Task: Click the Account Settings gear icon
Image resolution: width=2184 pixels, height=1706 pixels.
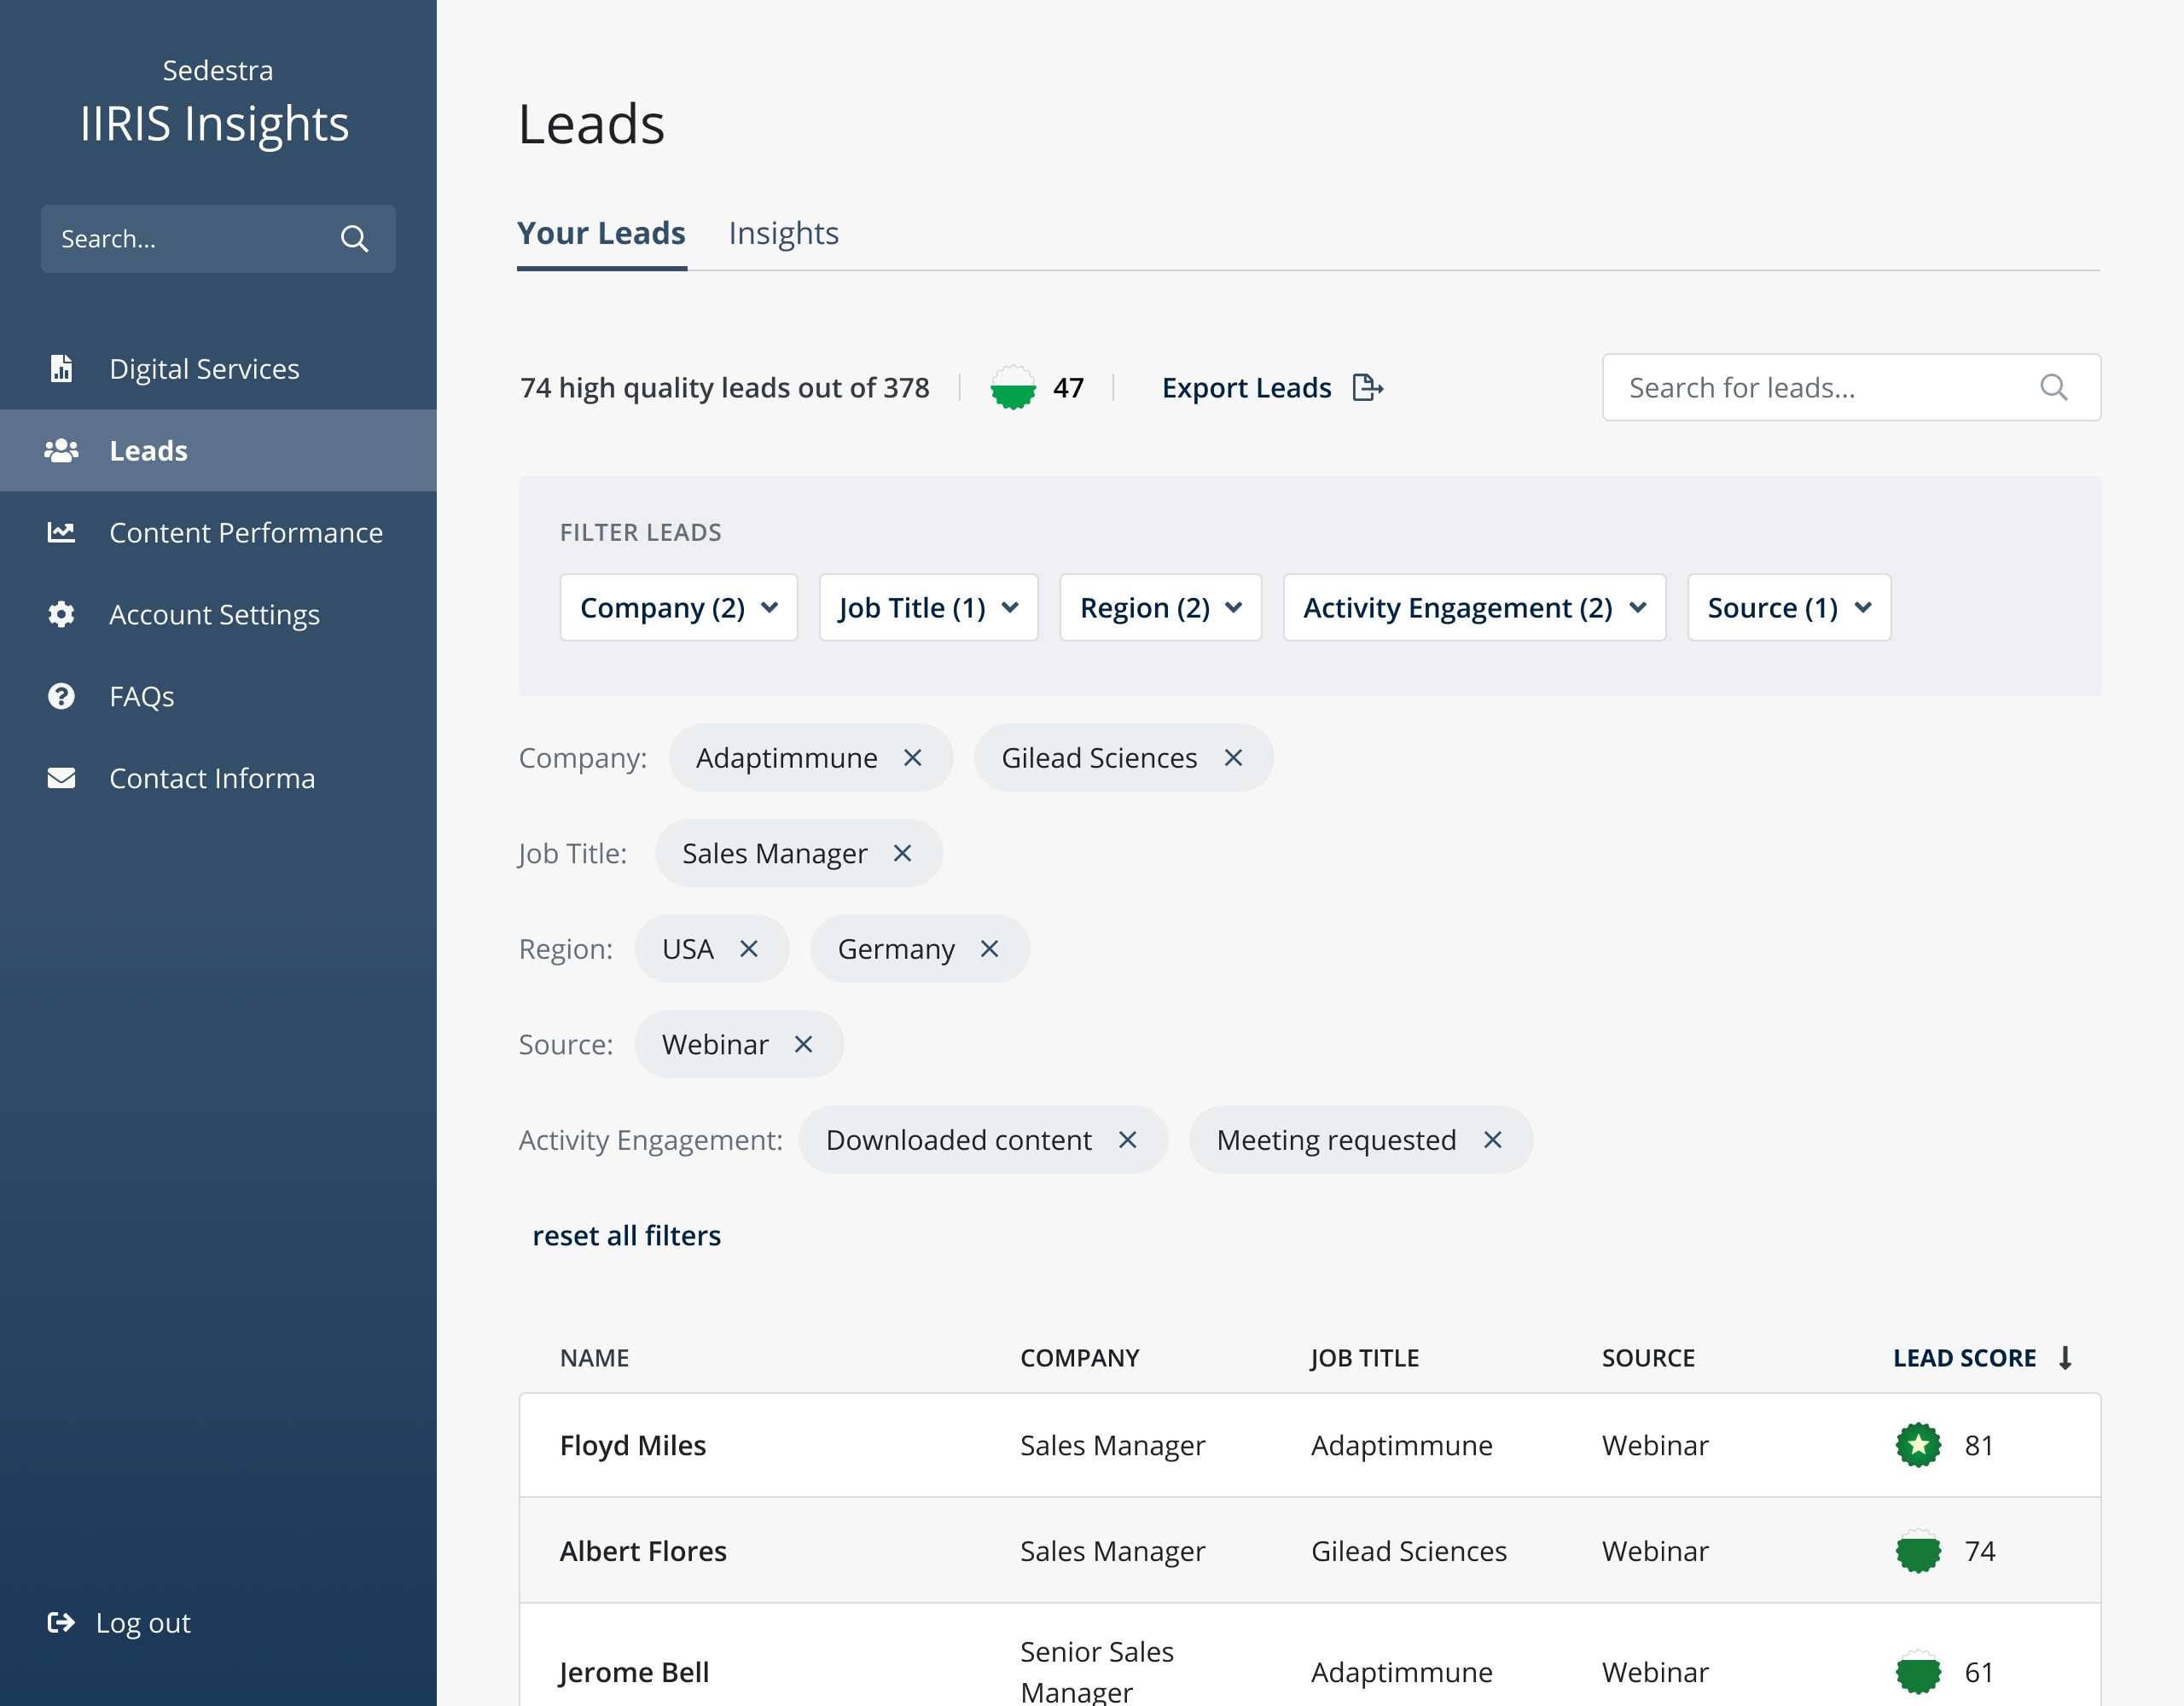Action: (x=61, y=614)
